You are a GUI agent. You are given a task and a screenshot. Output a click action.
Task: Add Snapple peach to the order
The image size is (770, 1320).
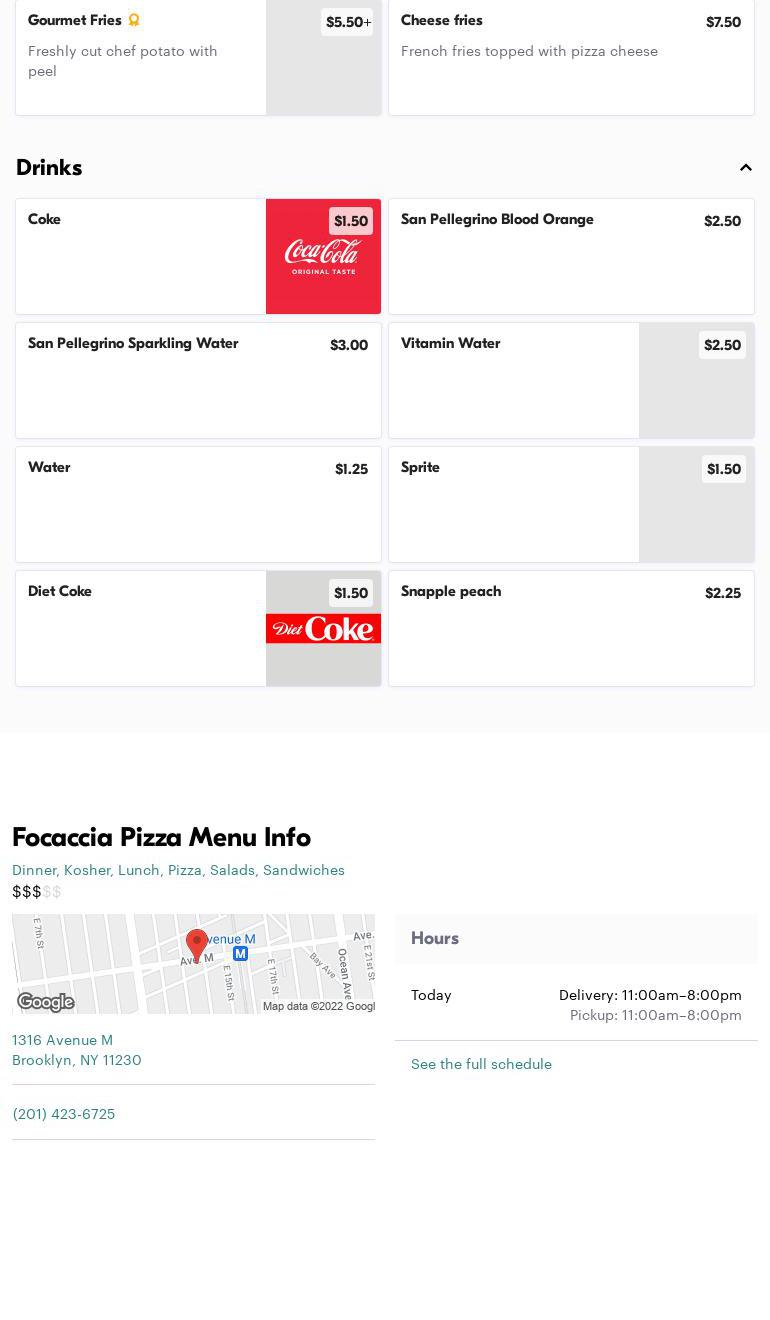click(571, 628)
